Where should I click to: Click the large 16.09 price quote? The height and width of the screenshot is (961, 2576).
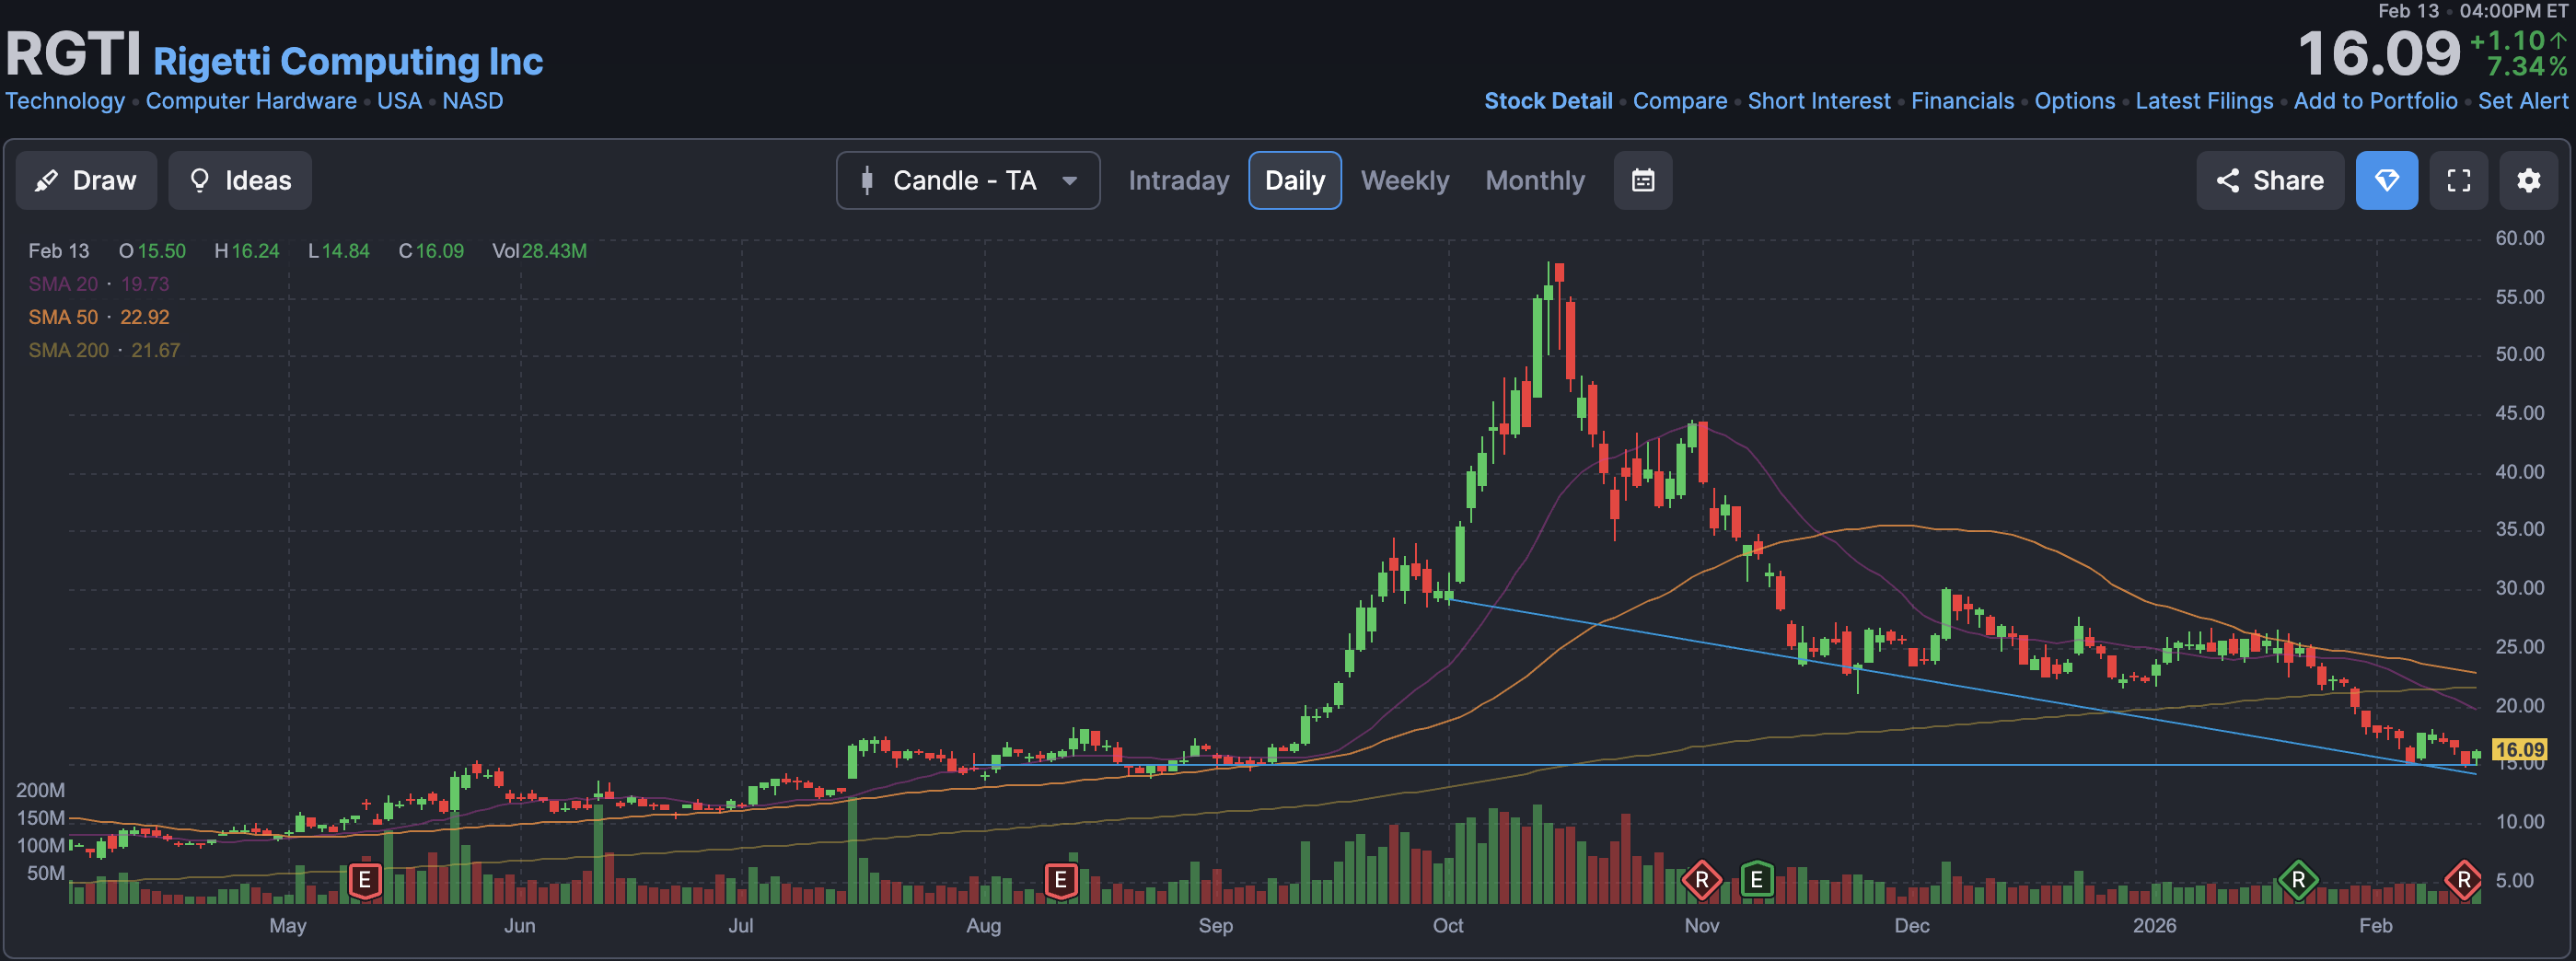[2379, 54]
